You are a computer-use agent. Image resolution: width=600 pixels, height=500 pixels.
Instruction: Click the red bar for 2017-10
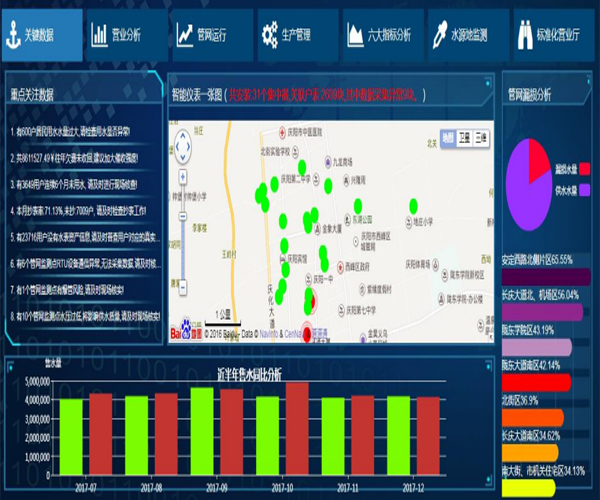[297, 429]
